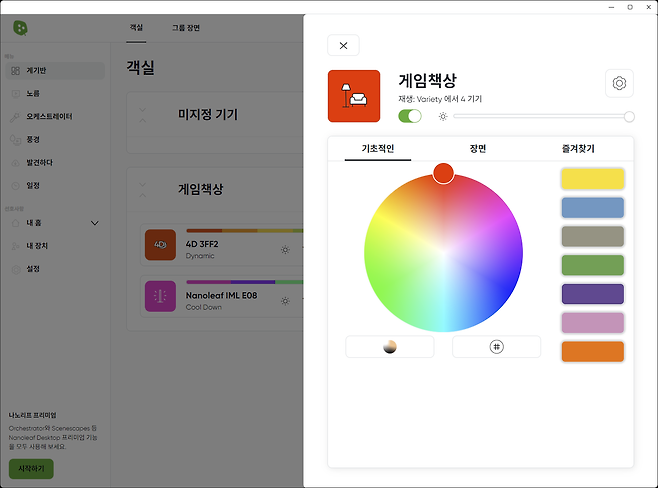Click the Nanoleaf logo at top left
The width and height of the screenshot is (658, 488).
[21, 27]
